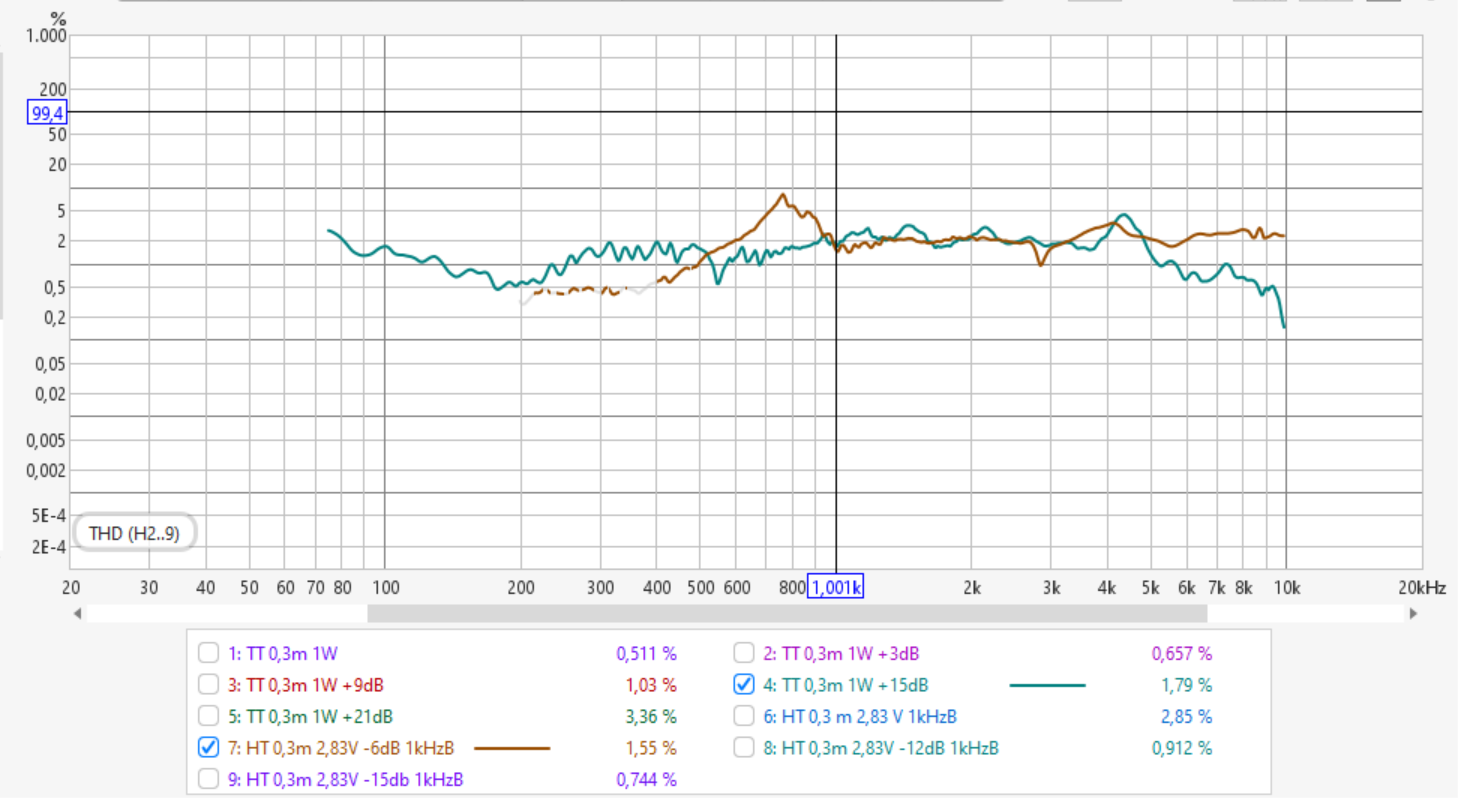Check trace 6: HT 0,3 m 2,83 V 1kHzB
Screen dimensions: 1458x798
click(x=744, y=716)
